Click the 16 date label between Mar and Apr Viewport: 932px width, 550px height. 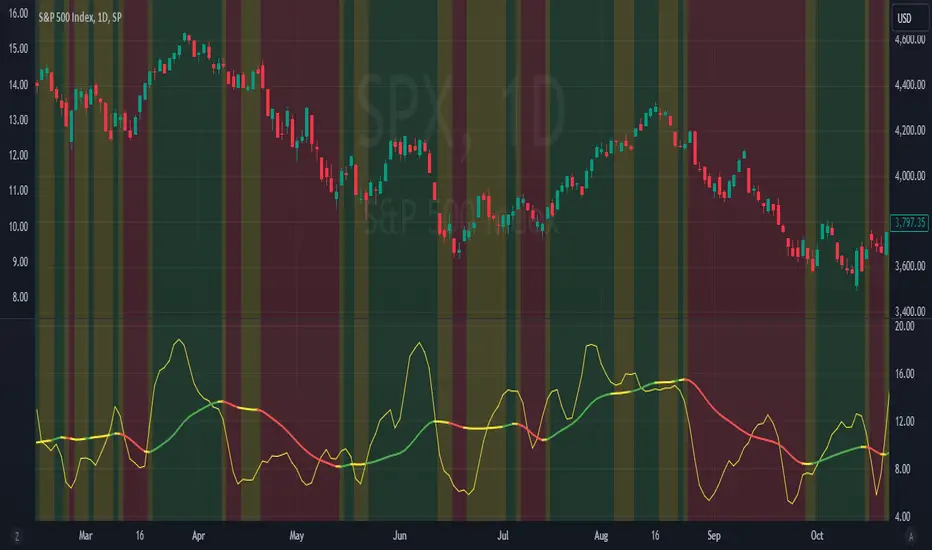point(140,536)
